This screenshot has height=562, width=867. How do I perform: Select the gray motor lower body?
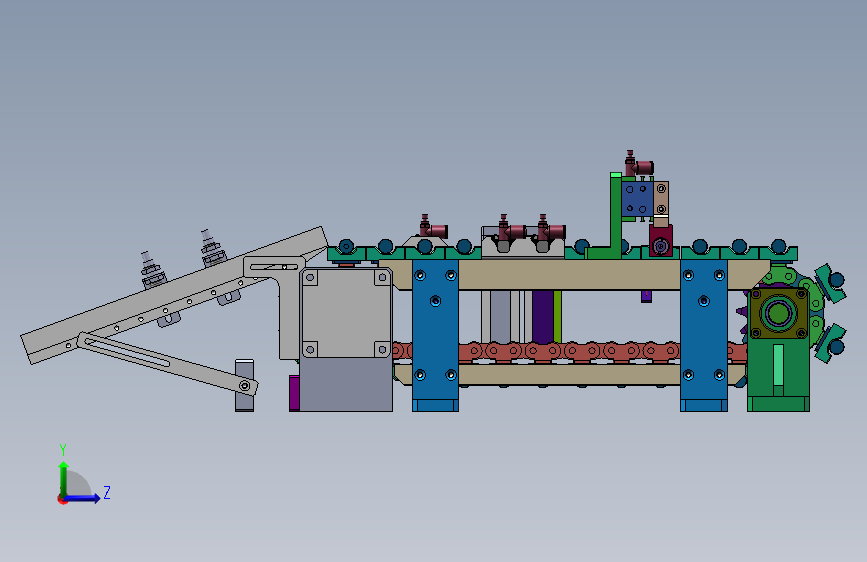tap(346, 384)
